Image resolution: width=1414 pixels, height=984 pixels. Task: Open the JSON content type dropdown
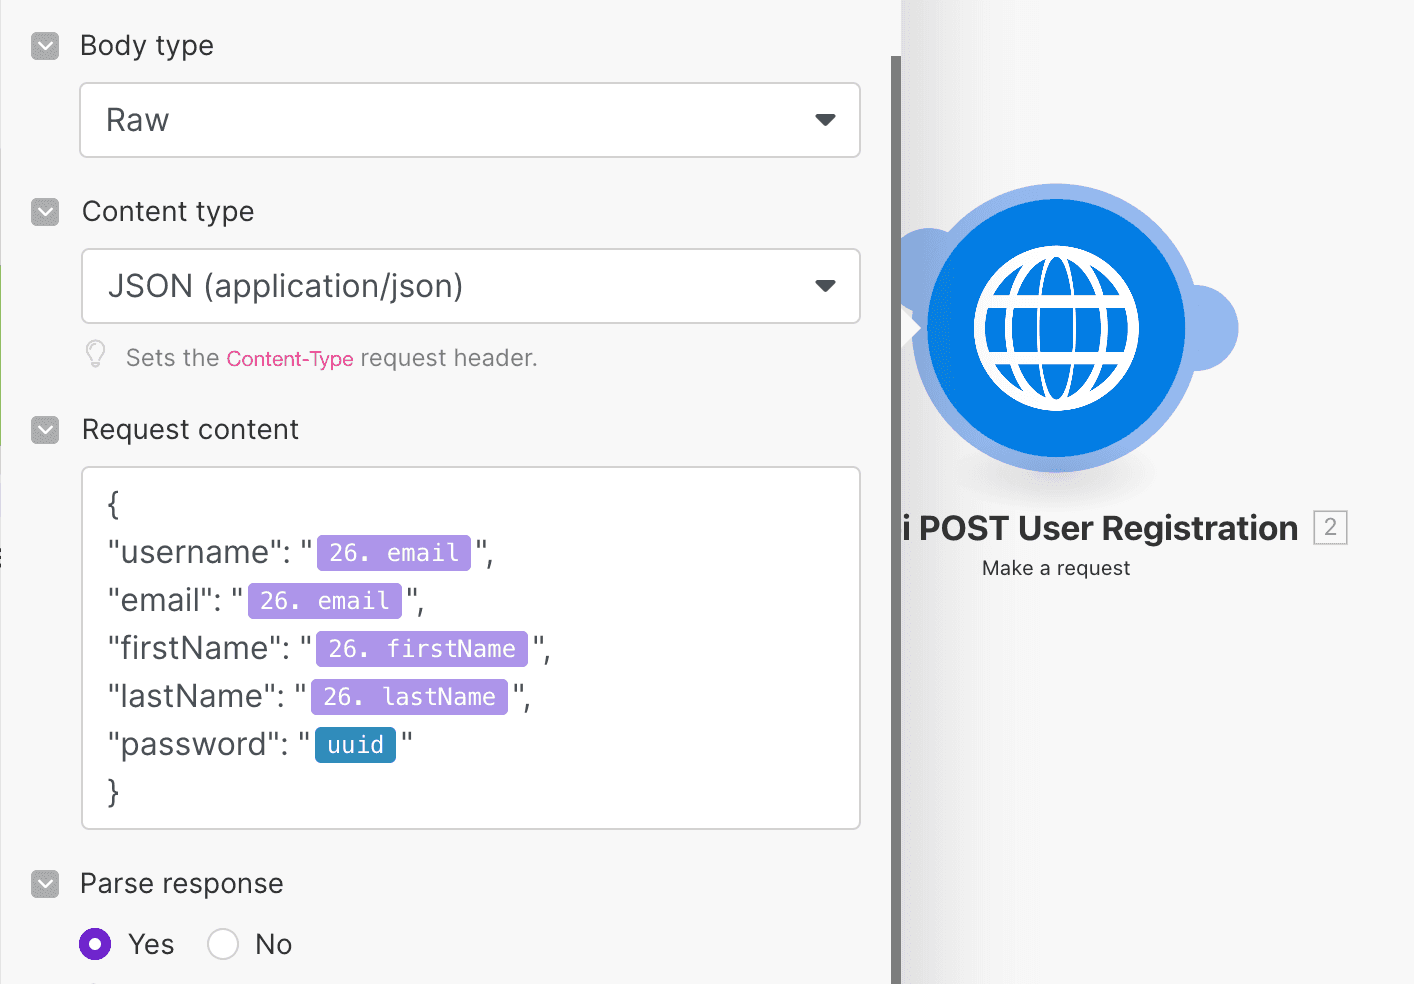tap(471, 286)
